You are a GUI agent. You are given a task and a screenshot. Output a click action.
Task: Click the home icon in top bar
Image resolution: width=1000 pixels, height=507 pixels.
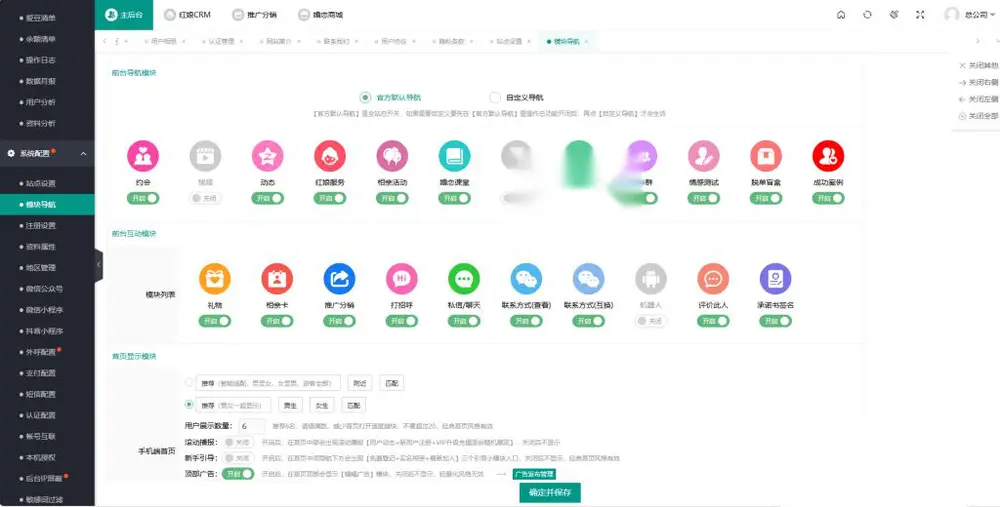pyautogui.click(x=841, y=15)
